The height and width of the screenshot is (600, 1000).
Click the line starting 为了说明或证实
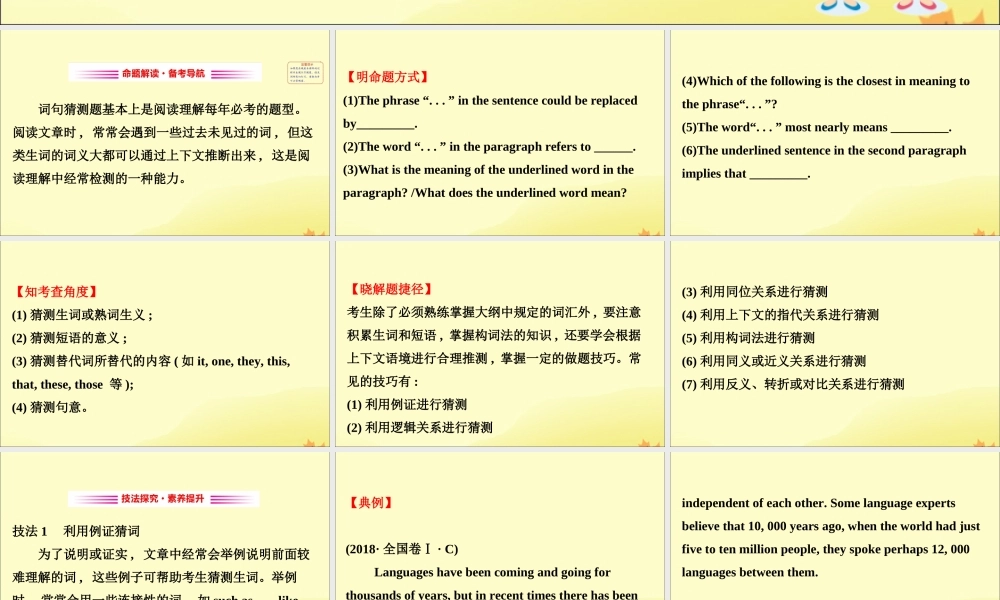point(173,554)
